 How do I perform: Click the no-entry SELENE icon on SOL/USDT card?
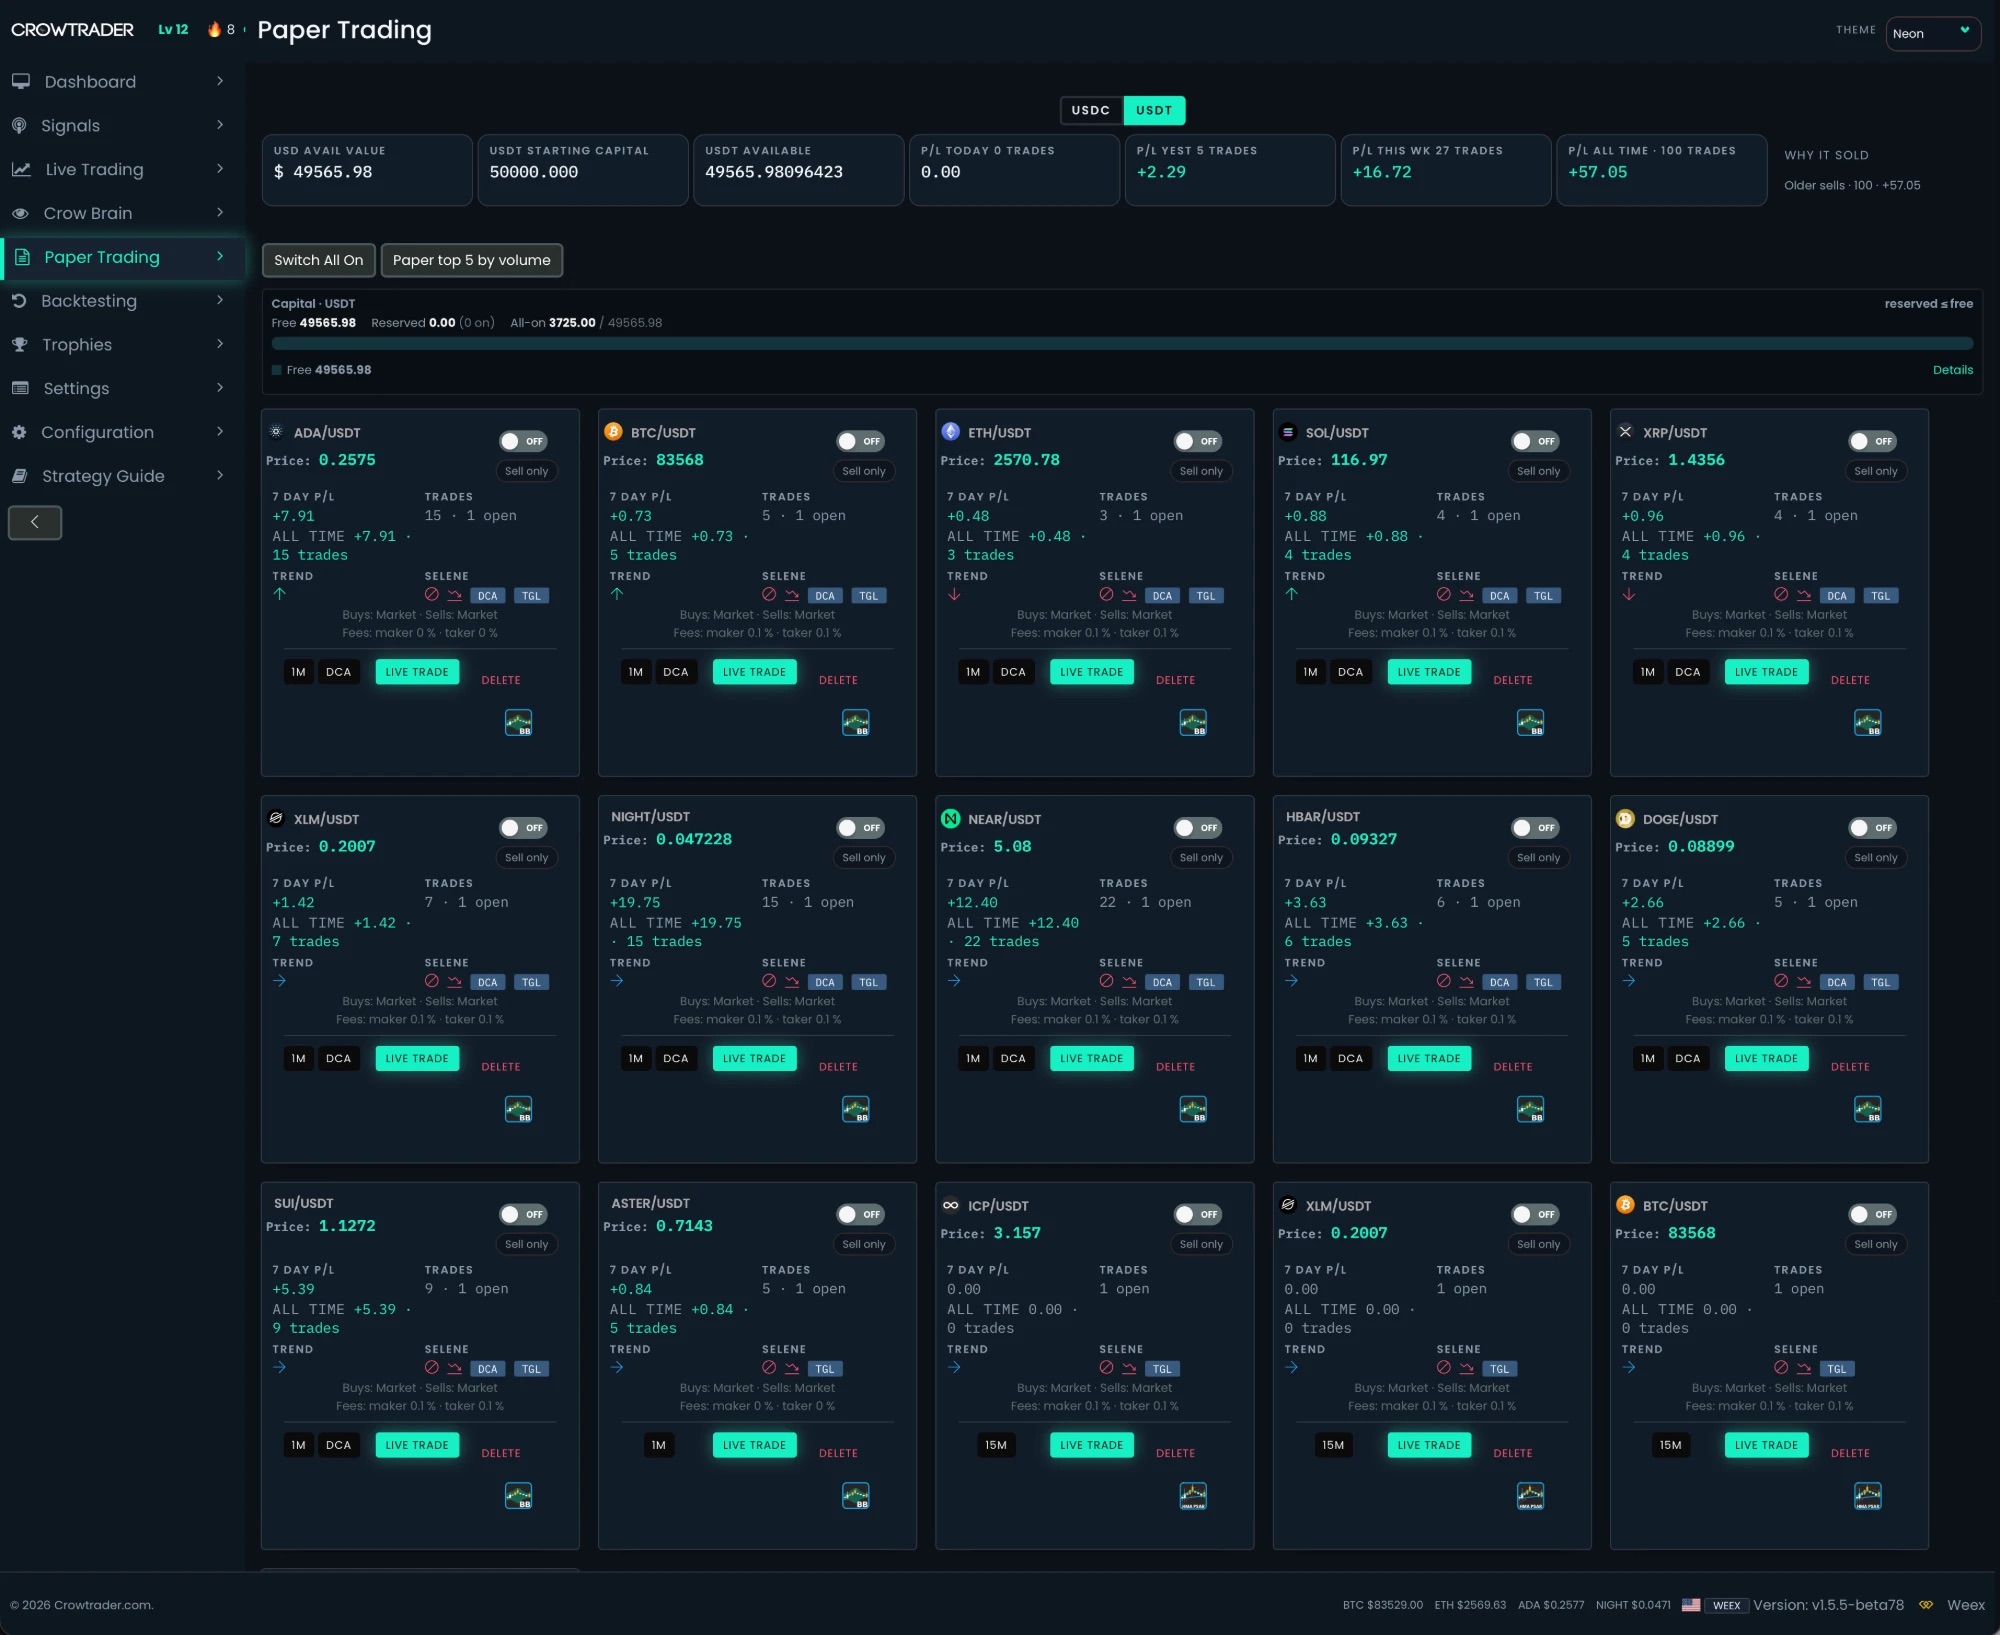(x=1443, y=594)
